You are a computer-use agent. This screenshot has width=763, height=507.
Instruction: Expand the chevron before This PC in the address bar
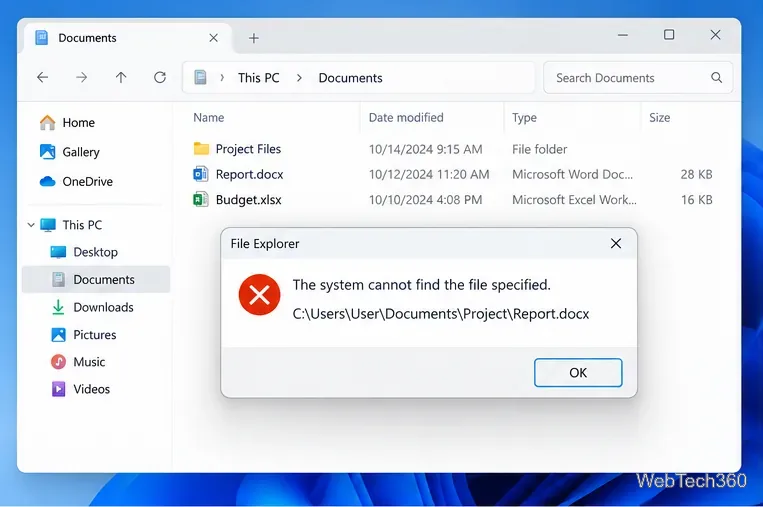click(x=222, y=77)
